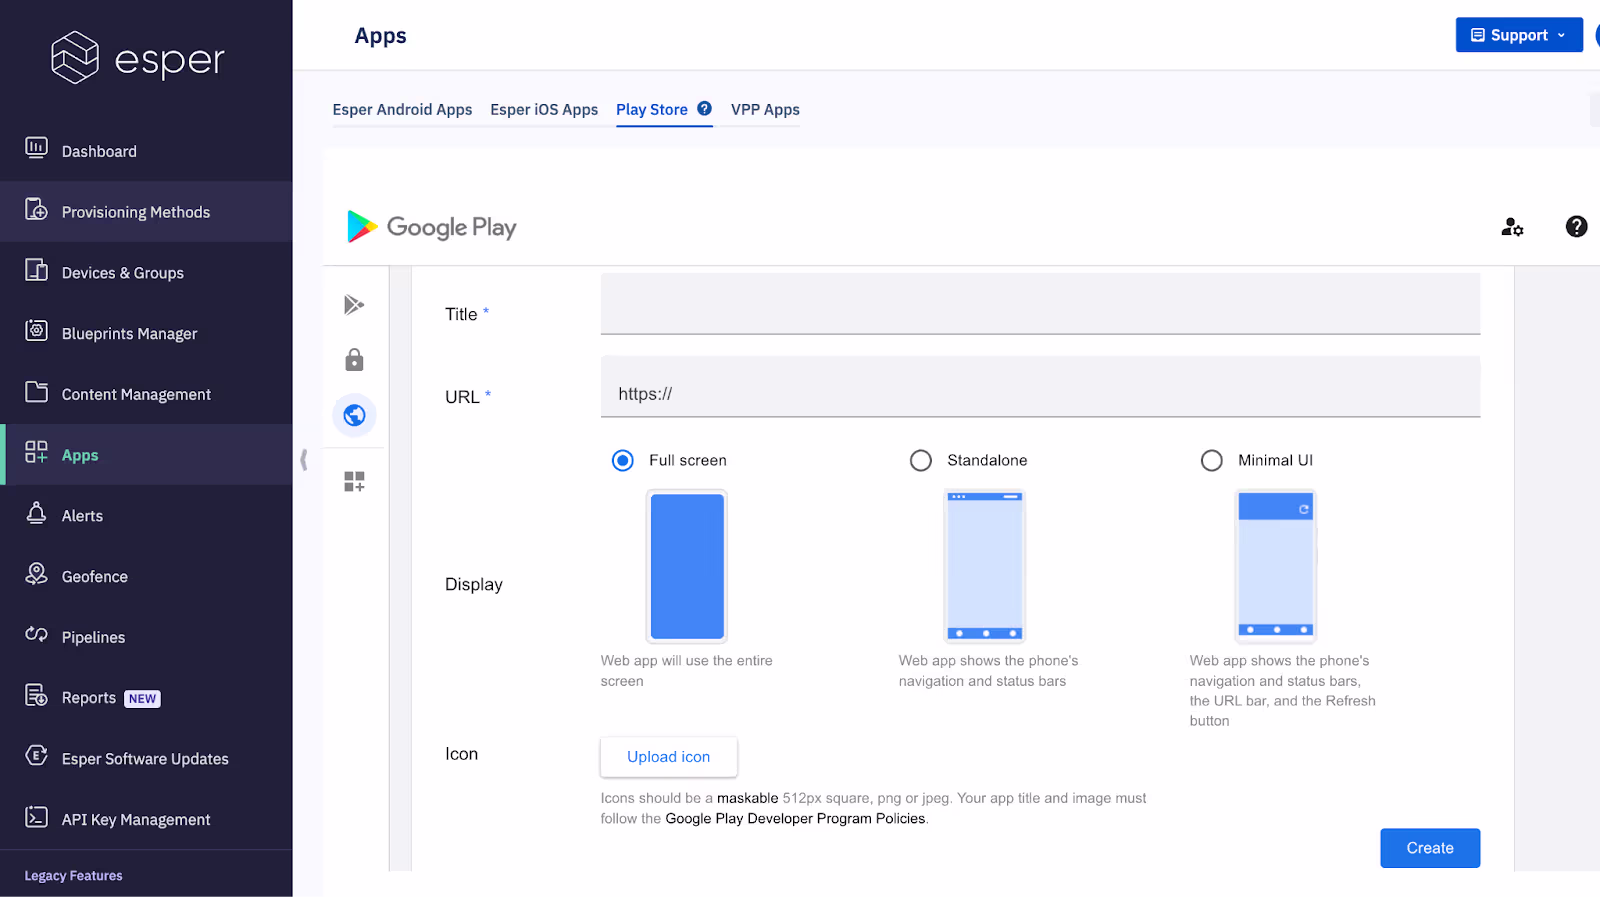Open organize apps collections icon
This screenshot has width=1600, height=897.
[354, 482]
